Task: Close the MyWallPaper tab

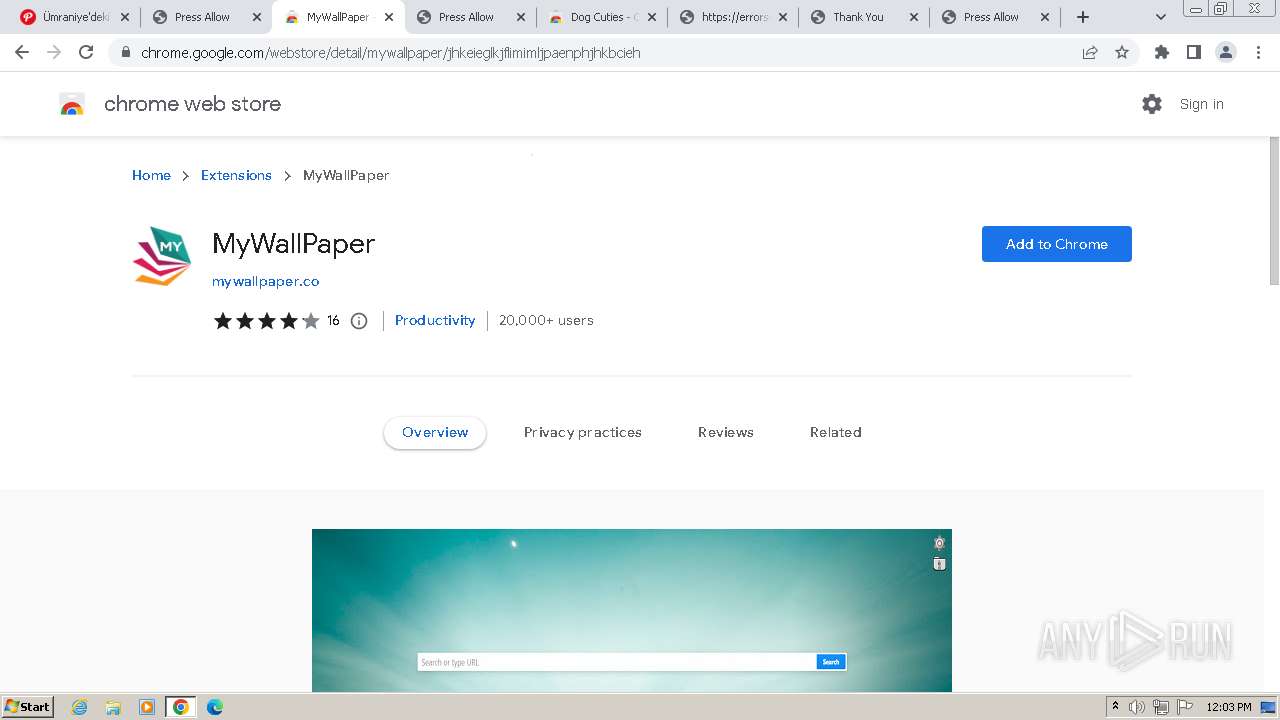Action: pos(389,17)
